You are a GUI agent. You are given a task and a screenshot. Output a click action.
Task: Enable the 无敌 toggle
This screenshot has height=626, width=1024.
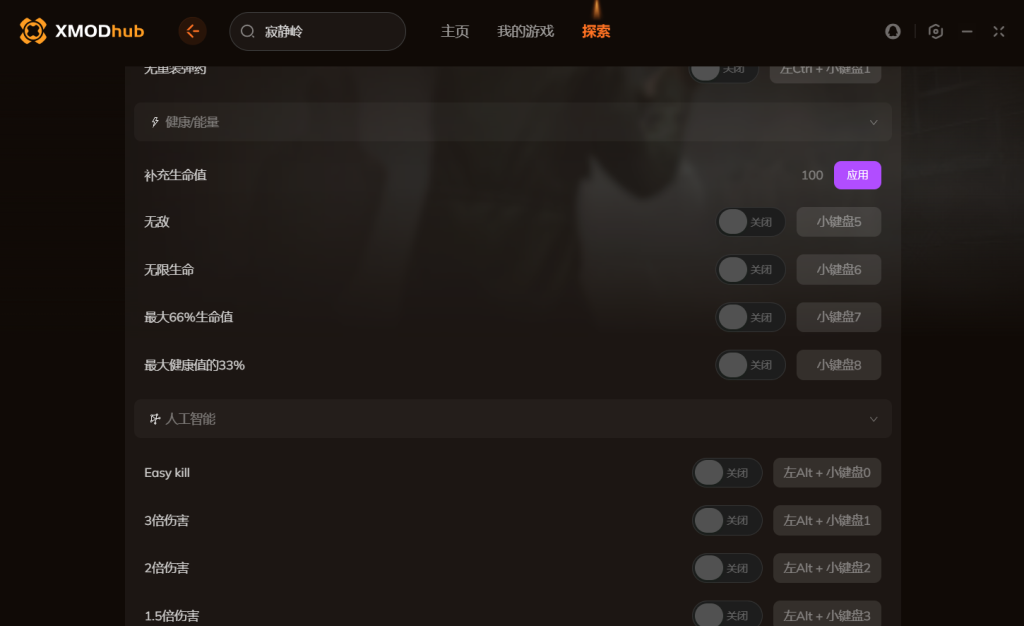point(750,222)
